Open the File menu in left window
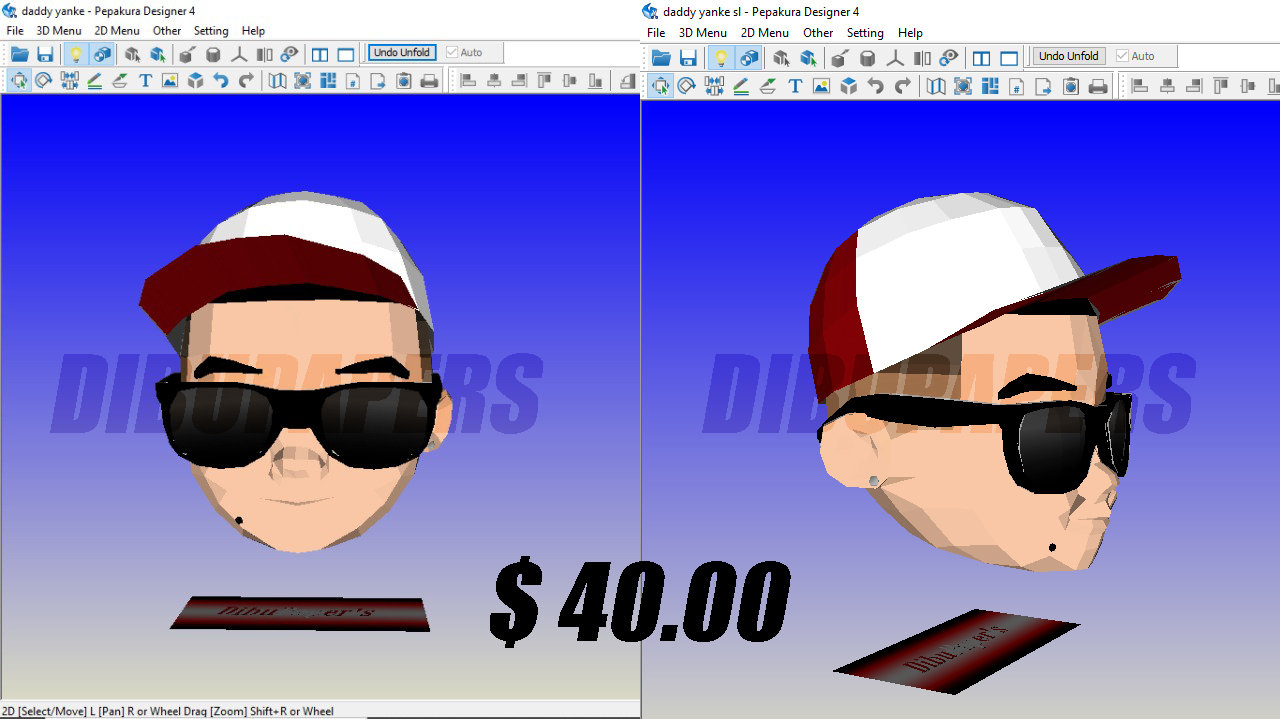The image size is (1280, 719). pyautogui.click(x=15, y=31)
